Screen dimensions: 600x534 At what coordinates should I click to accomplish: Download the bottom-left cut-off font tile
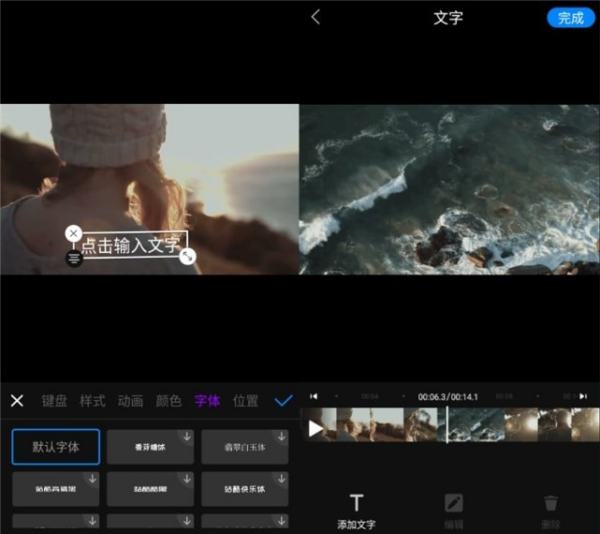click(92, 520)
